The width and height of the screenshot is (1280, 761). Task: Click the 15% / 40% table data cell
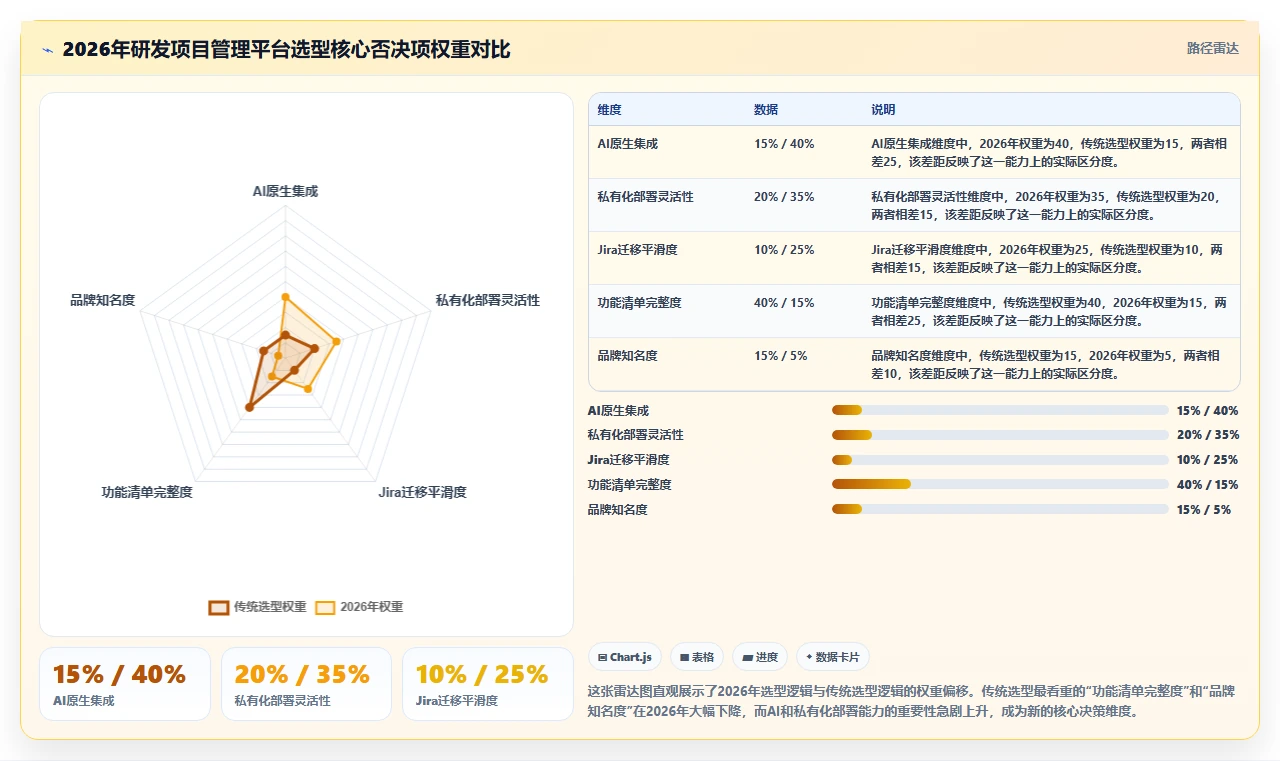point(784,144)
